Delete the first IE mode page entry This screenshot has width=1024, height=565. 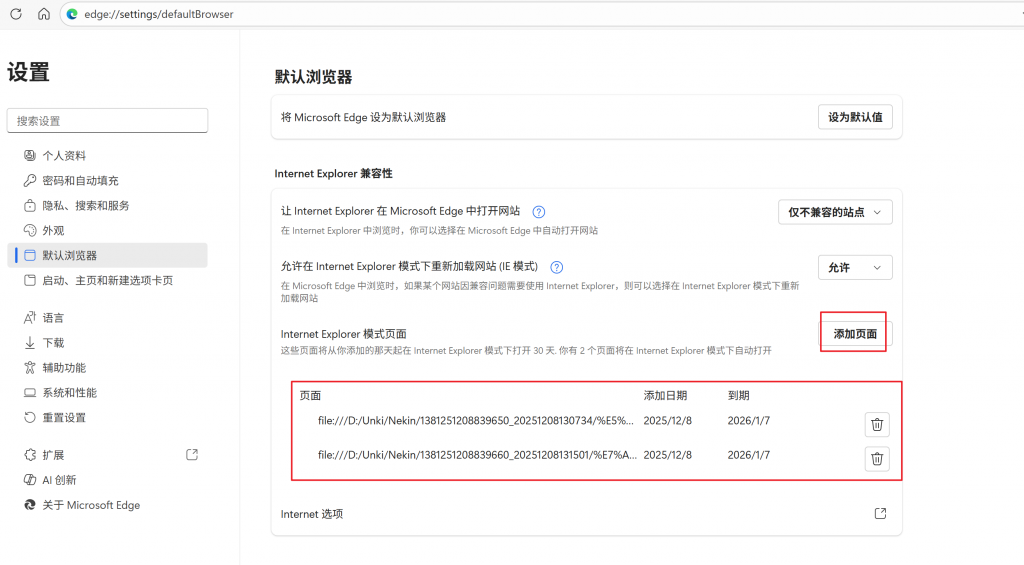(x=877, y=425)
